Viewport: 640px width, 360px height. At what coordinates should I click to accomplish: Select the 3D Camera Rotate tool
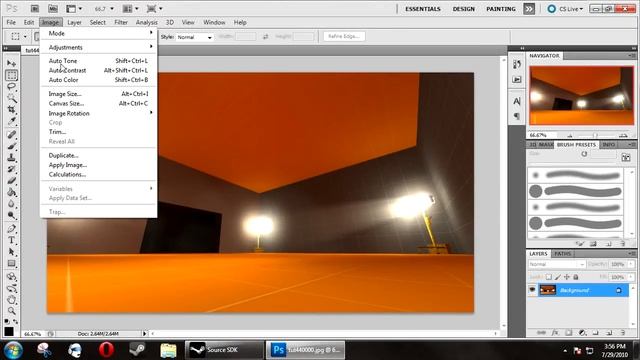pyautogui.click(x=11, y=288)
